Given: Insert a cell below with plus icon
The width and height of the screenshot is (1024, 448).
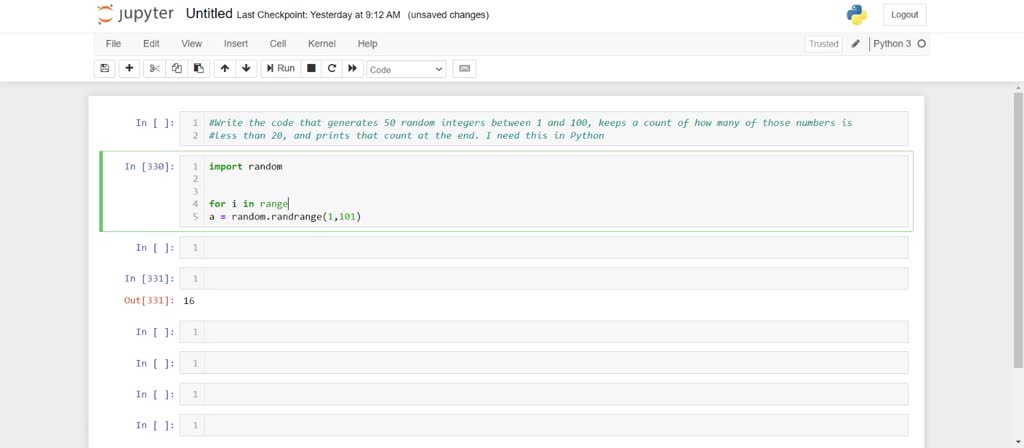Looking at the screenshot, I should pos(129,69).
